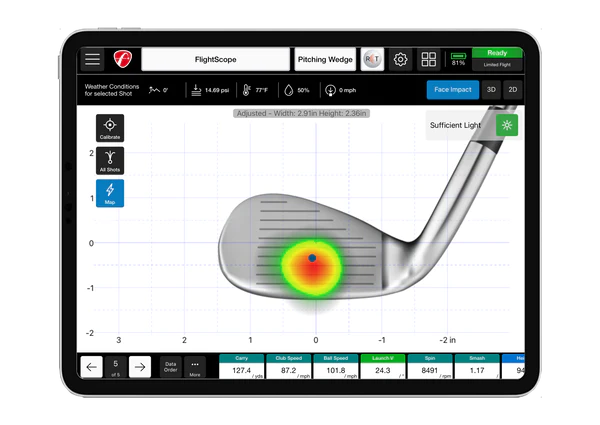Tap the Limited Flight label
The height and width of the screenshot is (425, 600).
tap(497, 65)
